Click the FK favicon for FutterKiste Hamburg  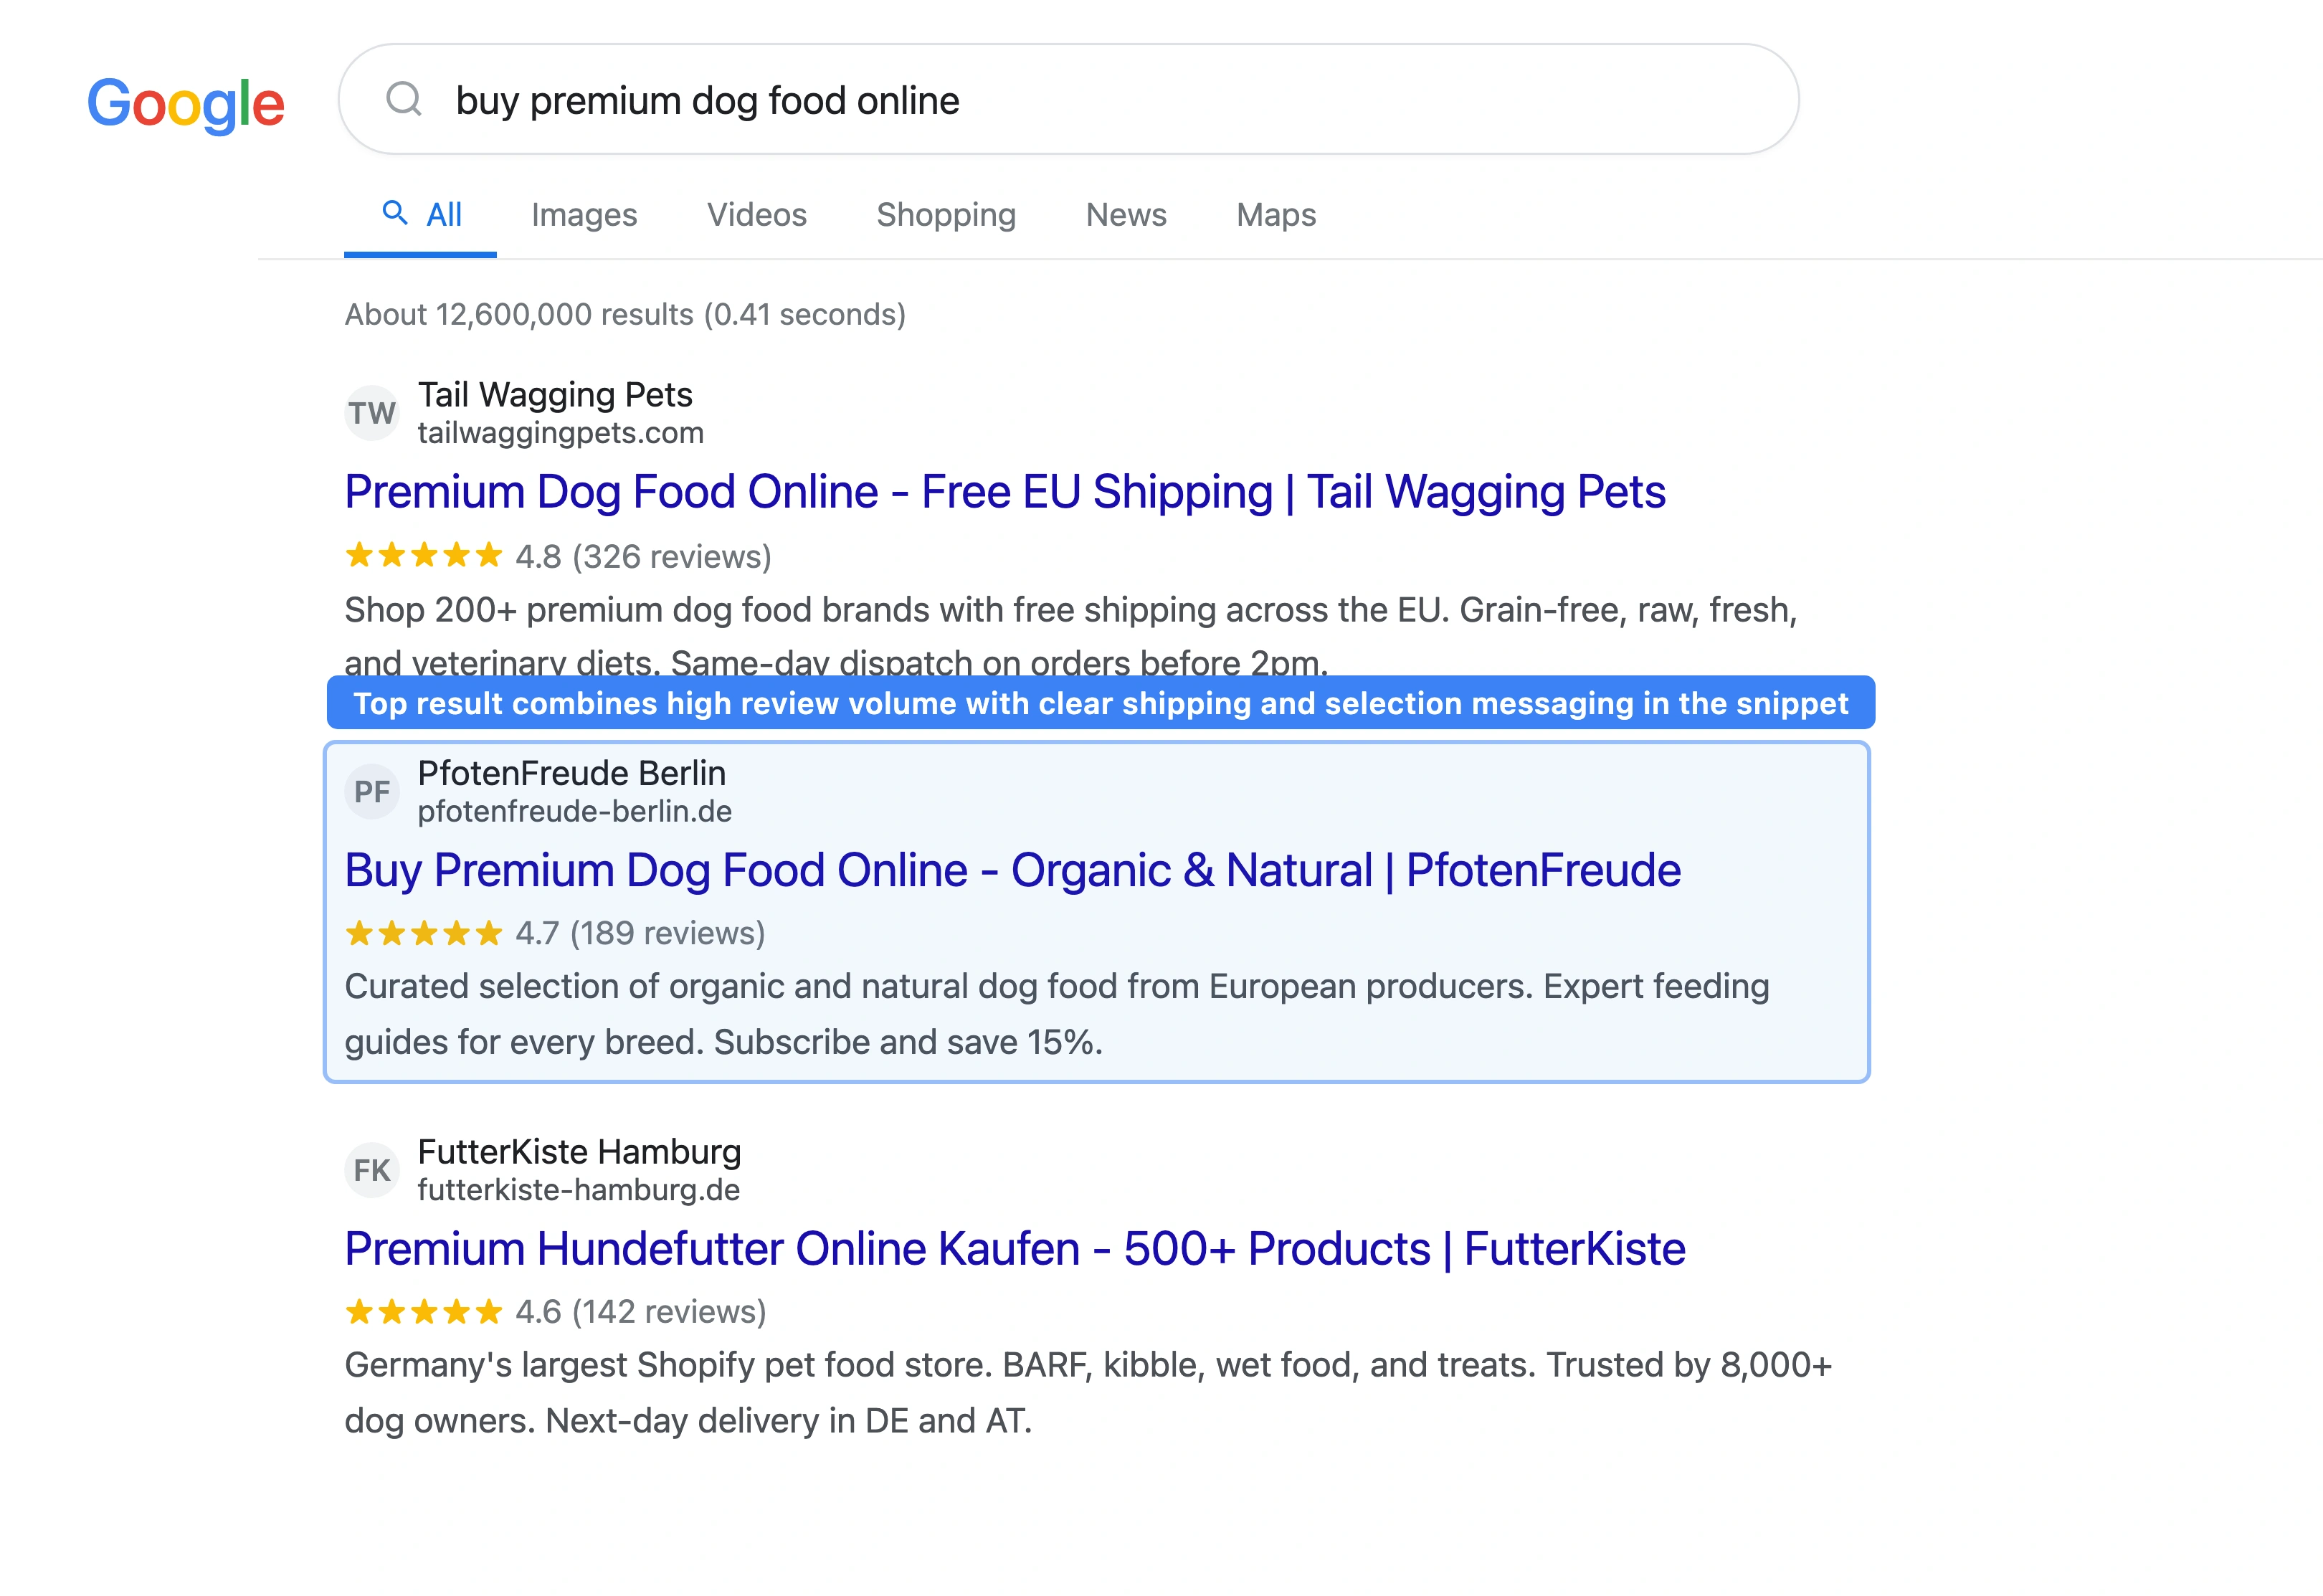pos(372,1169)
